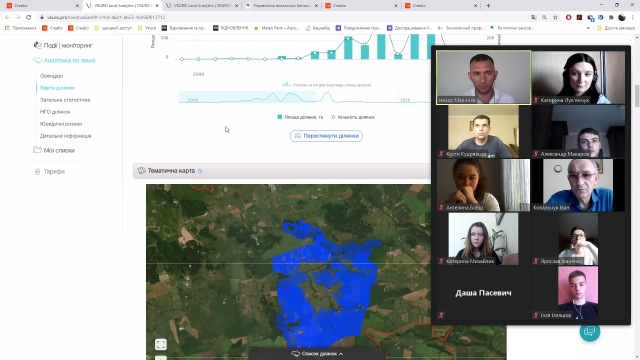Screen dimensions: 640x360
Task: Click the Adobe Acrobat extension icon
Action: (x=579, y=17)
